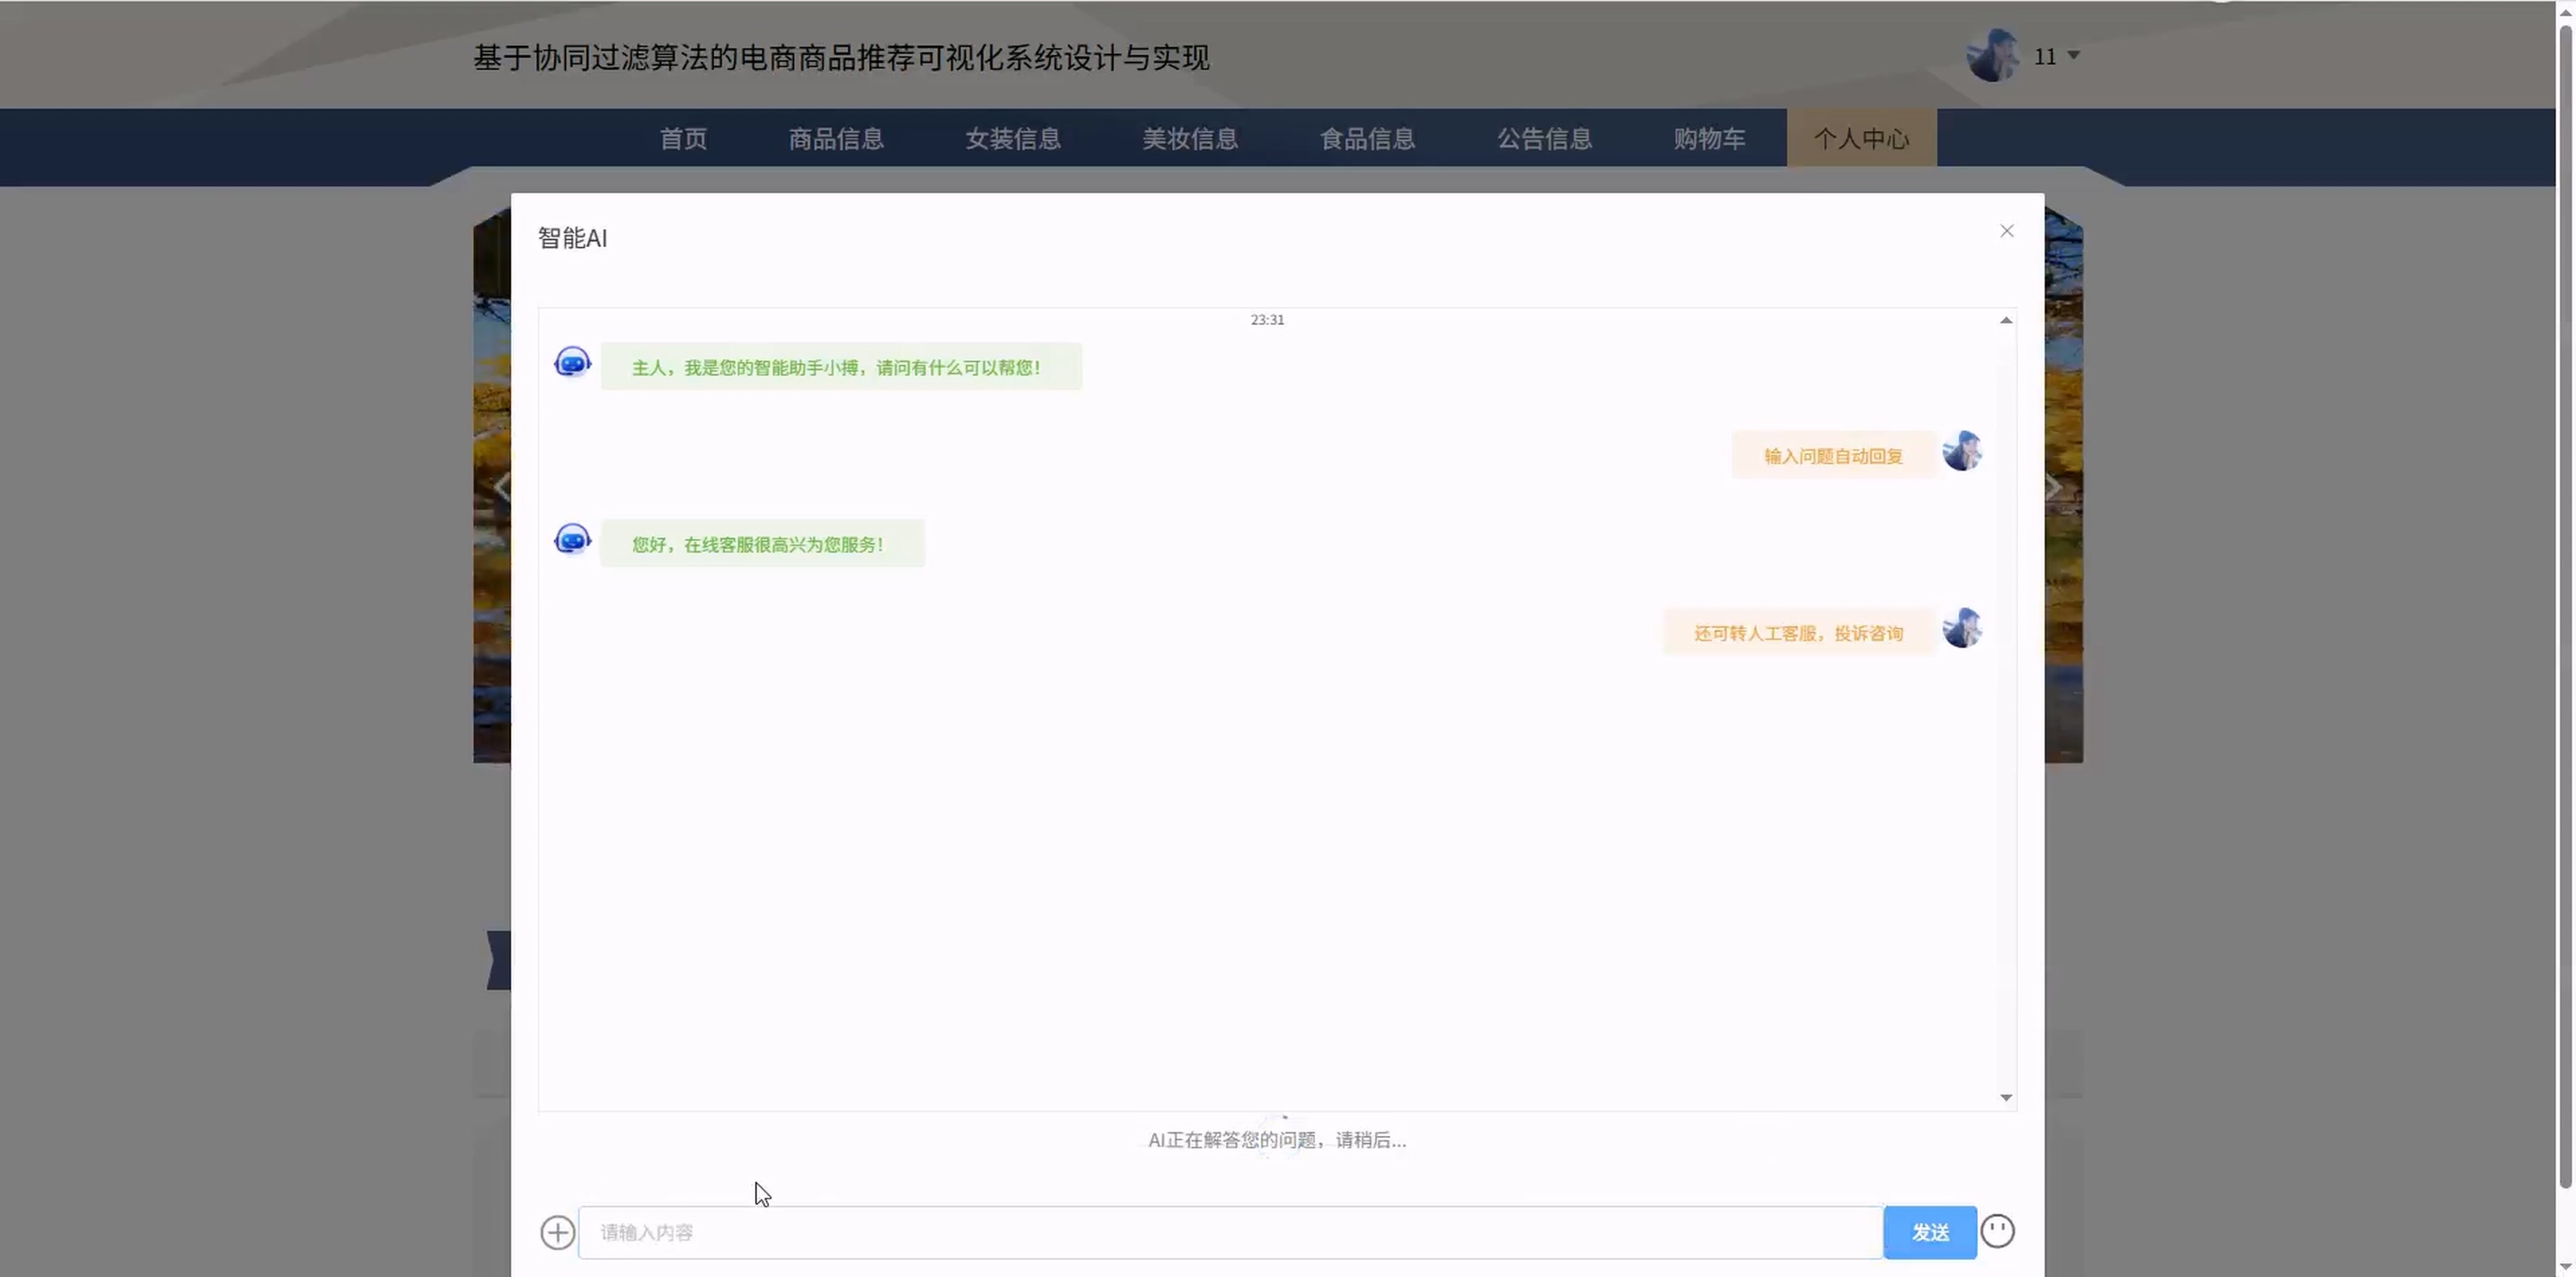Click user avatar next to 还可转人工客服 message
2576x1277 pixels.
[x=1962, y=628]
